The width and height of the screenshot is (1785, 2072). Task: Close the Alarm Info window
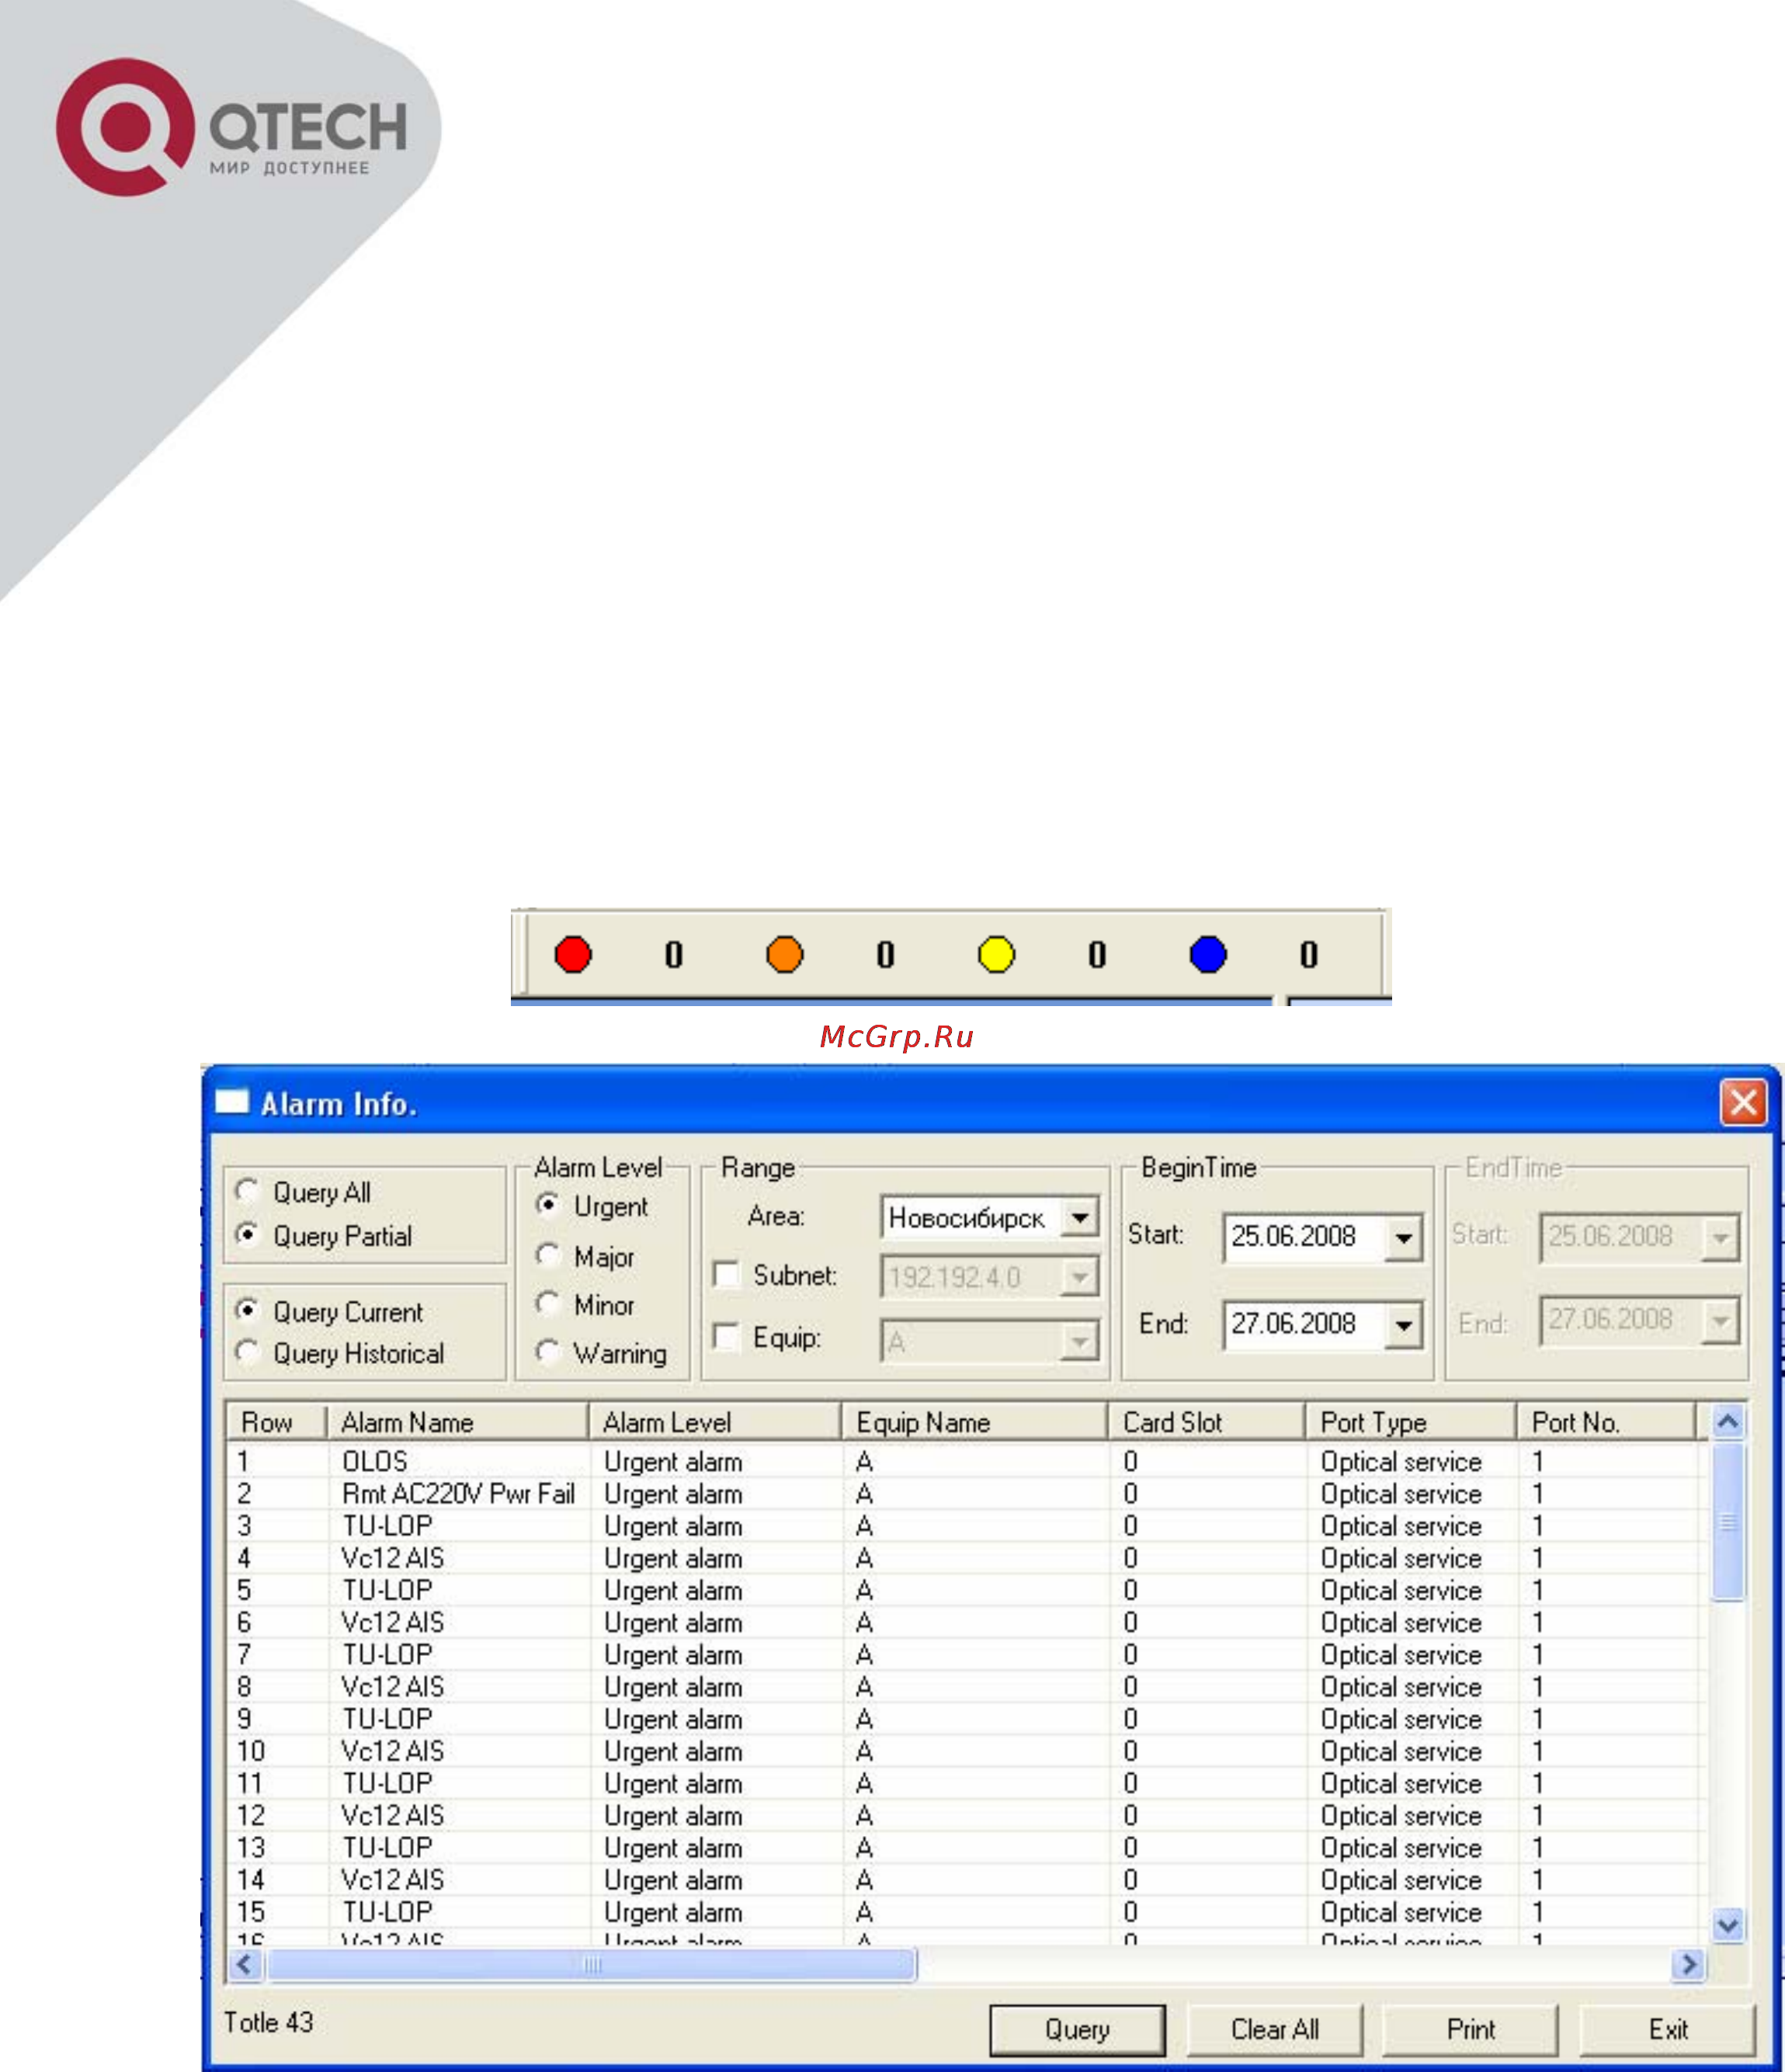(x=1743, y=1103)
